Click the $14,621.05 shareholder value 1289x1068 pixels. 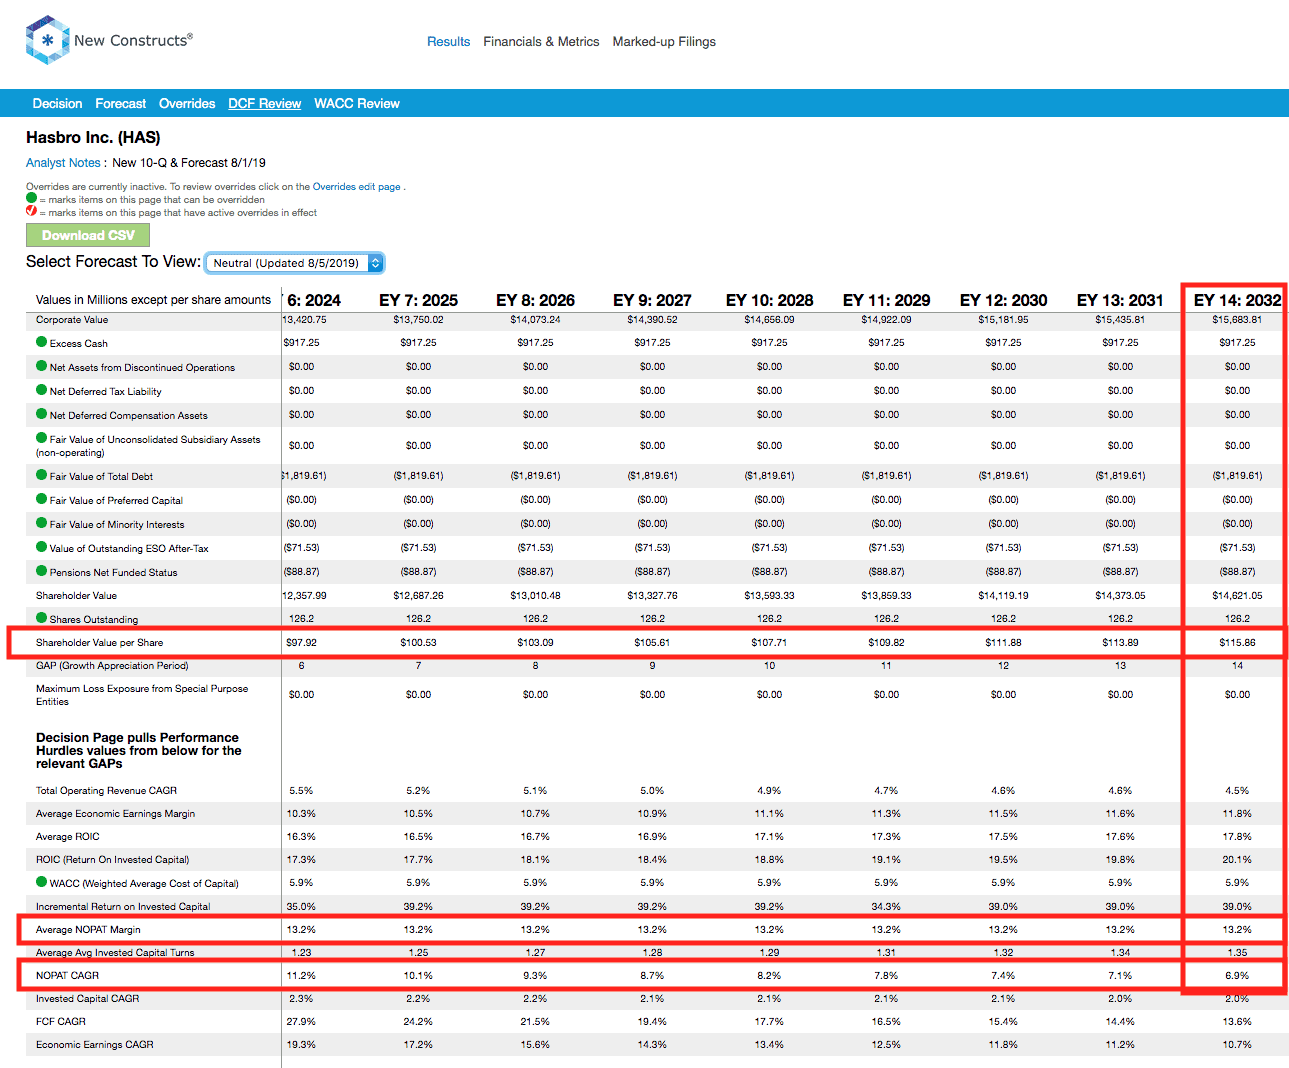1237,596
